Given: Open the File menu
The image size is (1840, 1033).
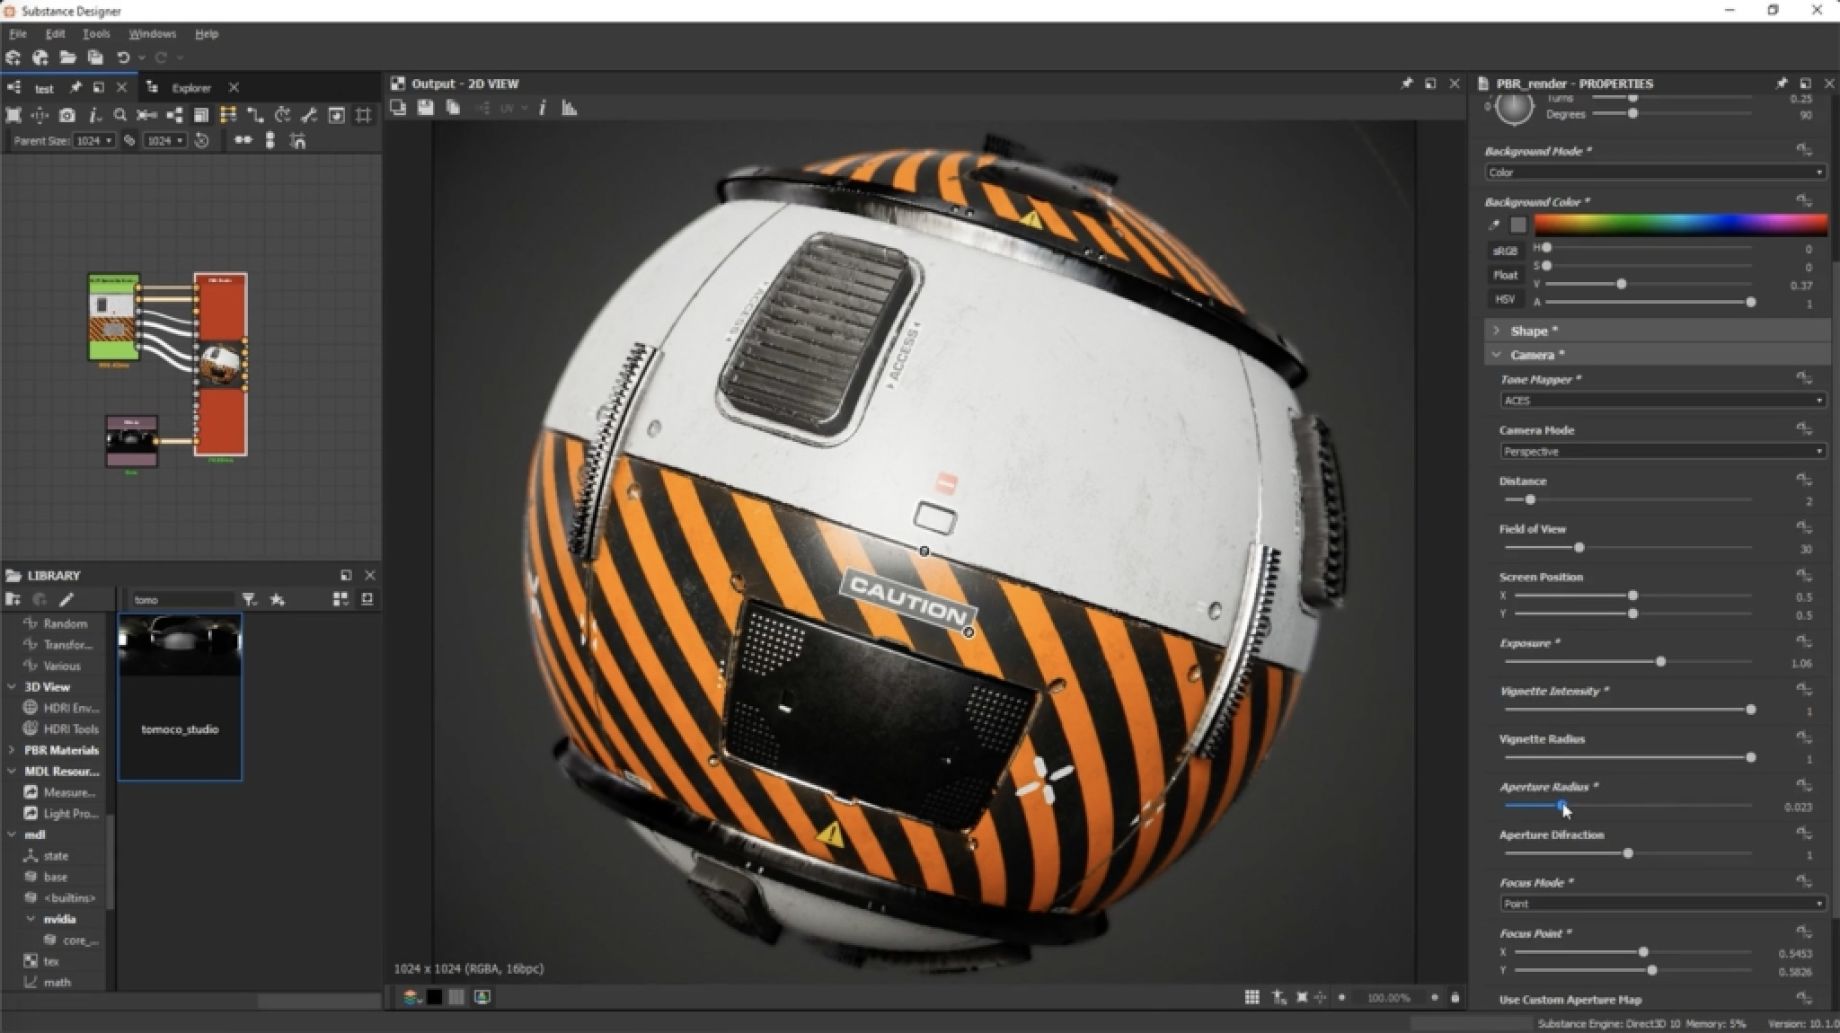Looking at the screenshot, I should (18, 34).
